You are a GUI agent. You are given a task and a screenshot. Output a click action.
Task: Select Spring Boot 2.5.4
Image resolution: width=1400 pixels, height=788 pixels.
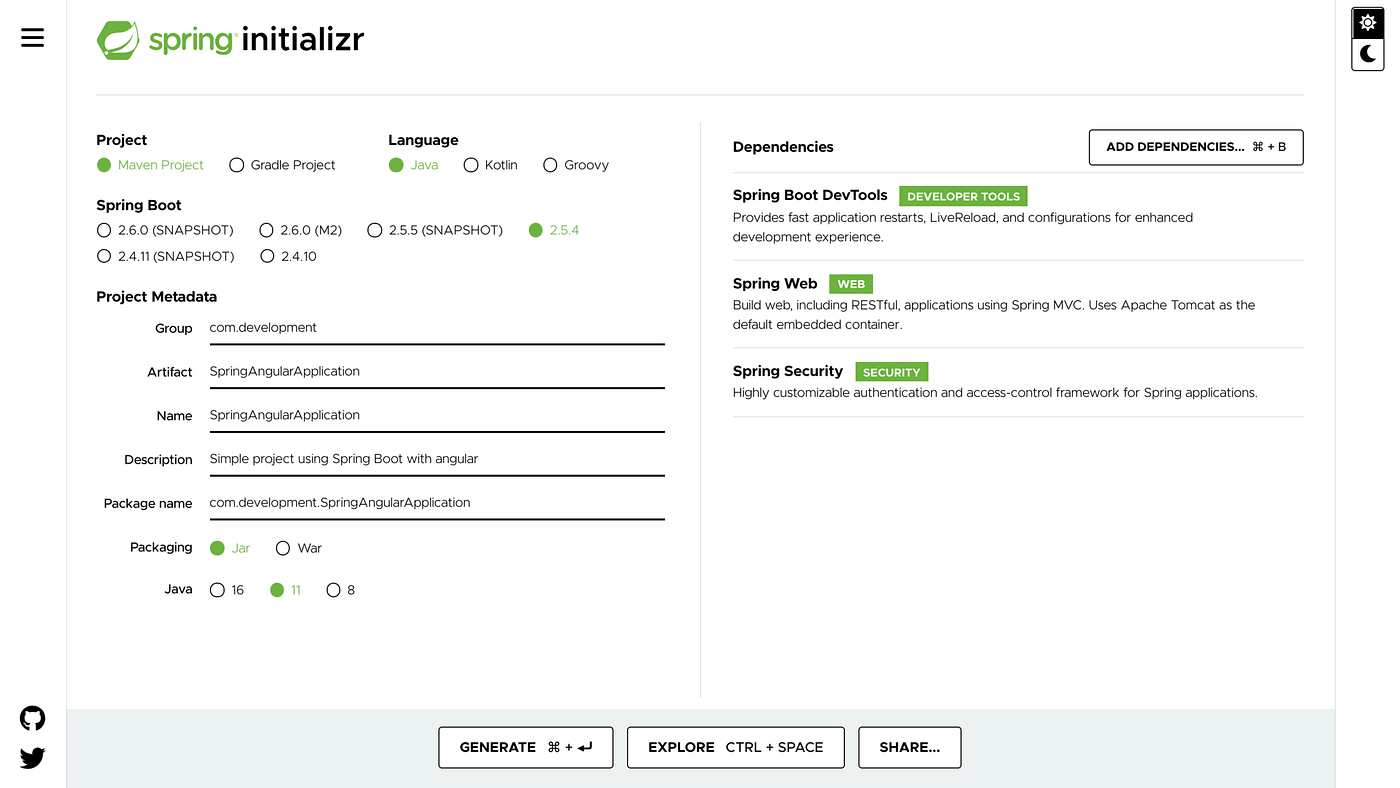pos(554,230)
